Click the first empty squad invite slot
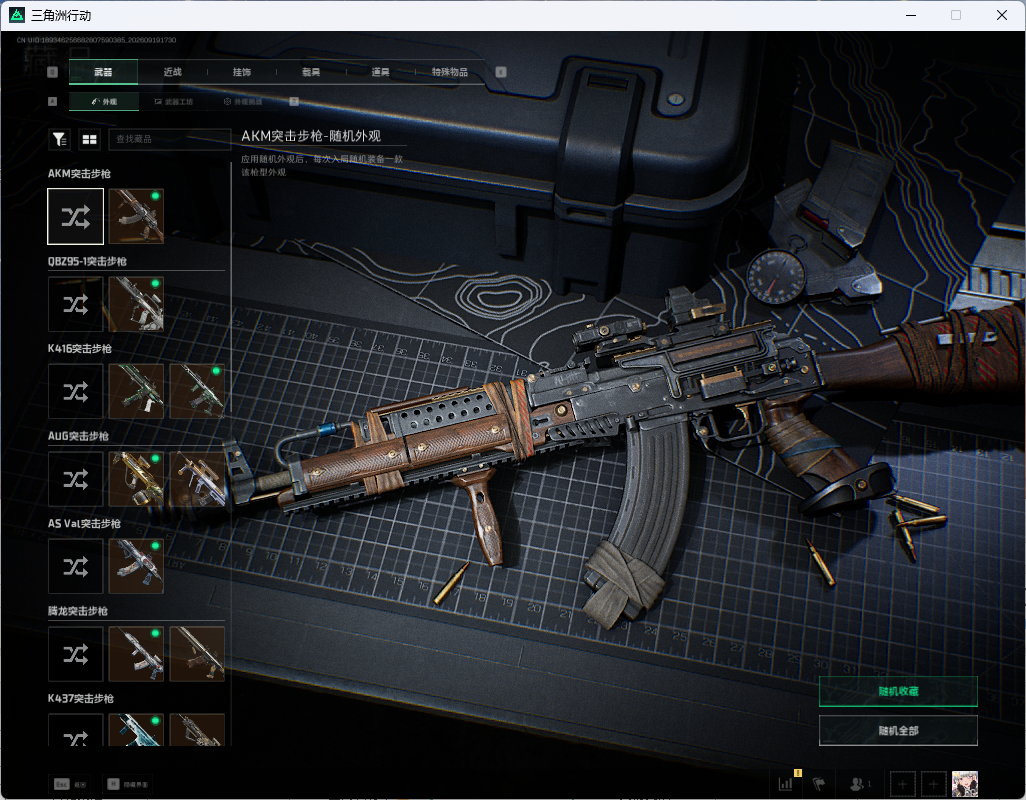1026x800 pixels. click(x=902, y=784)
